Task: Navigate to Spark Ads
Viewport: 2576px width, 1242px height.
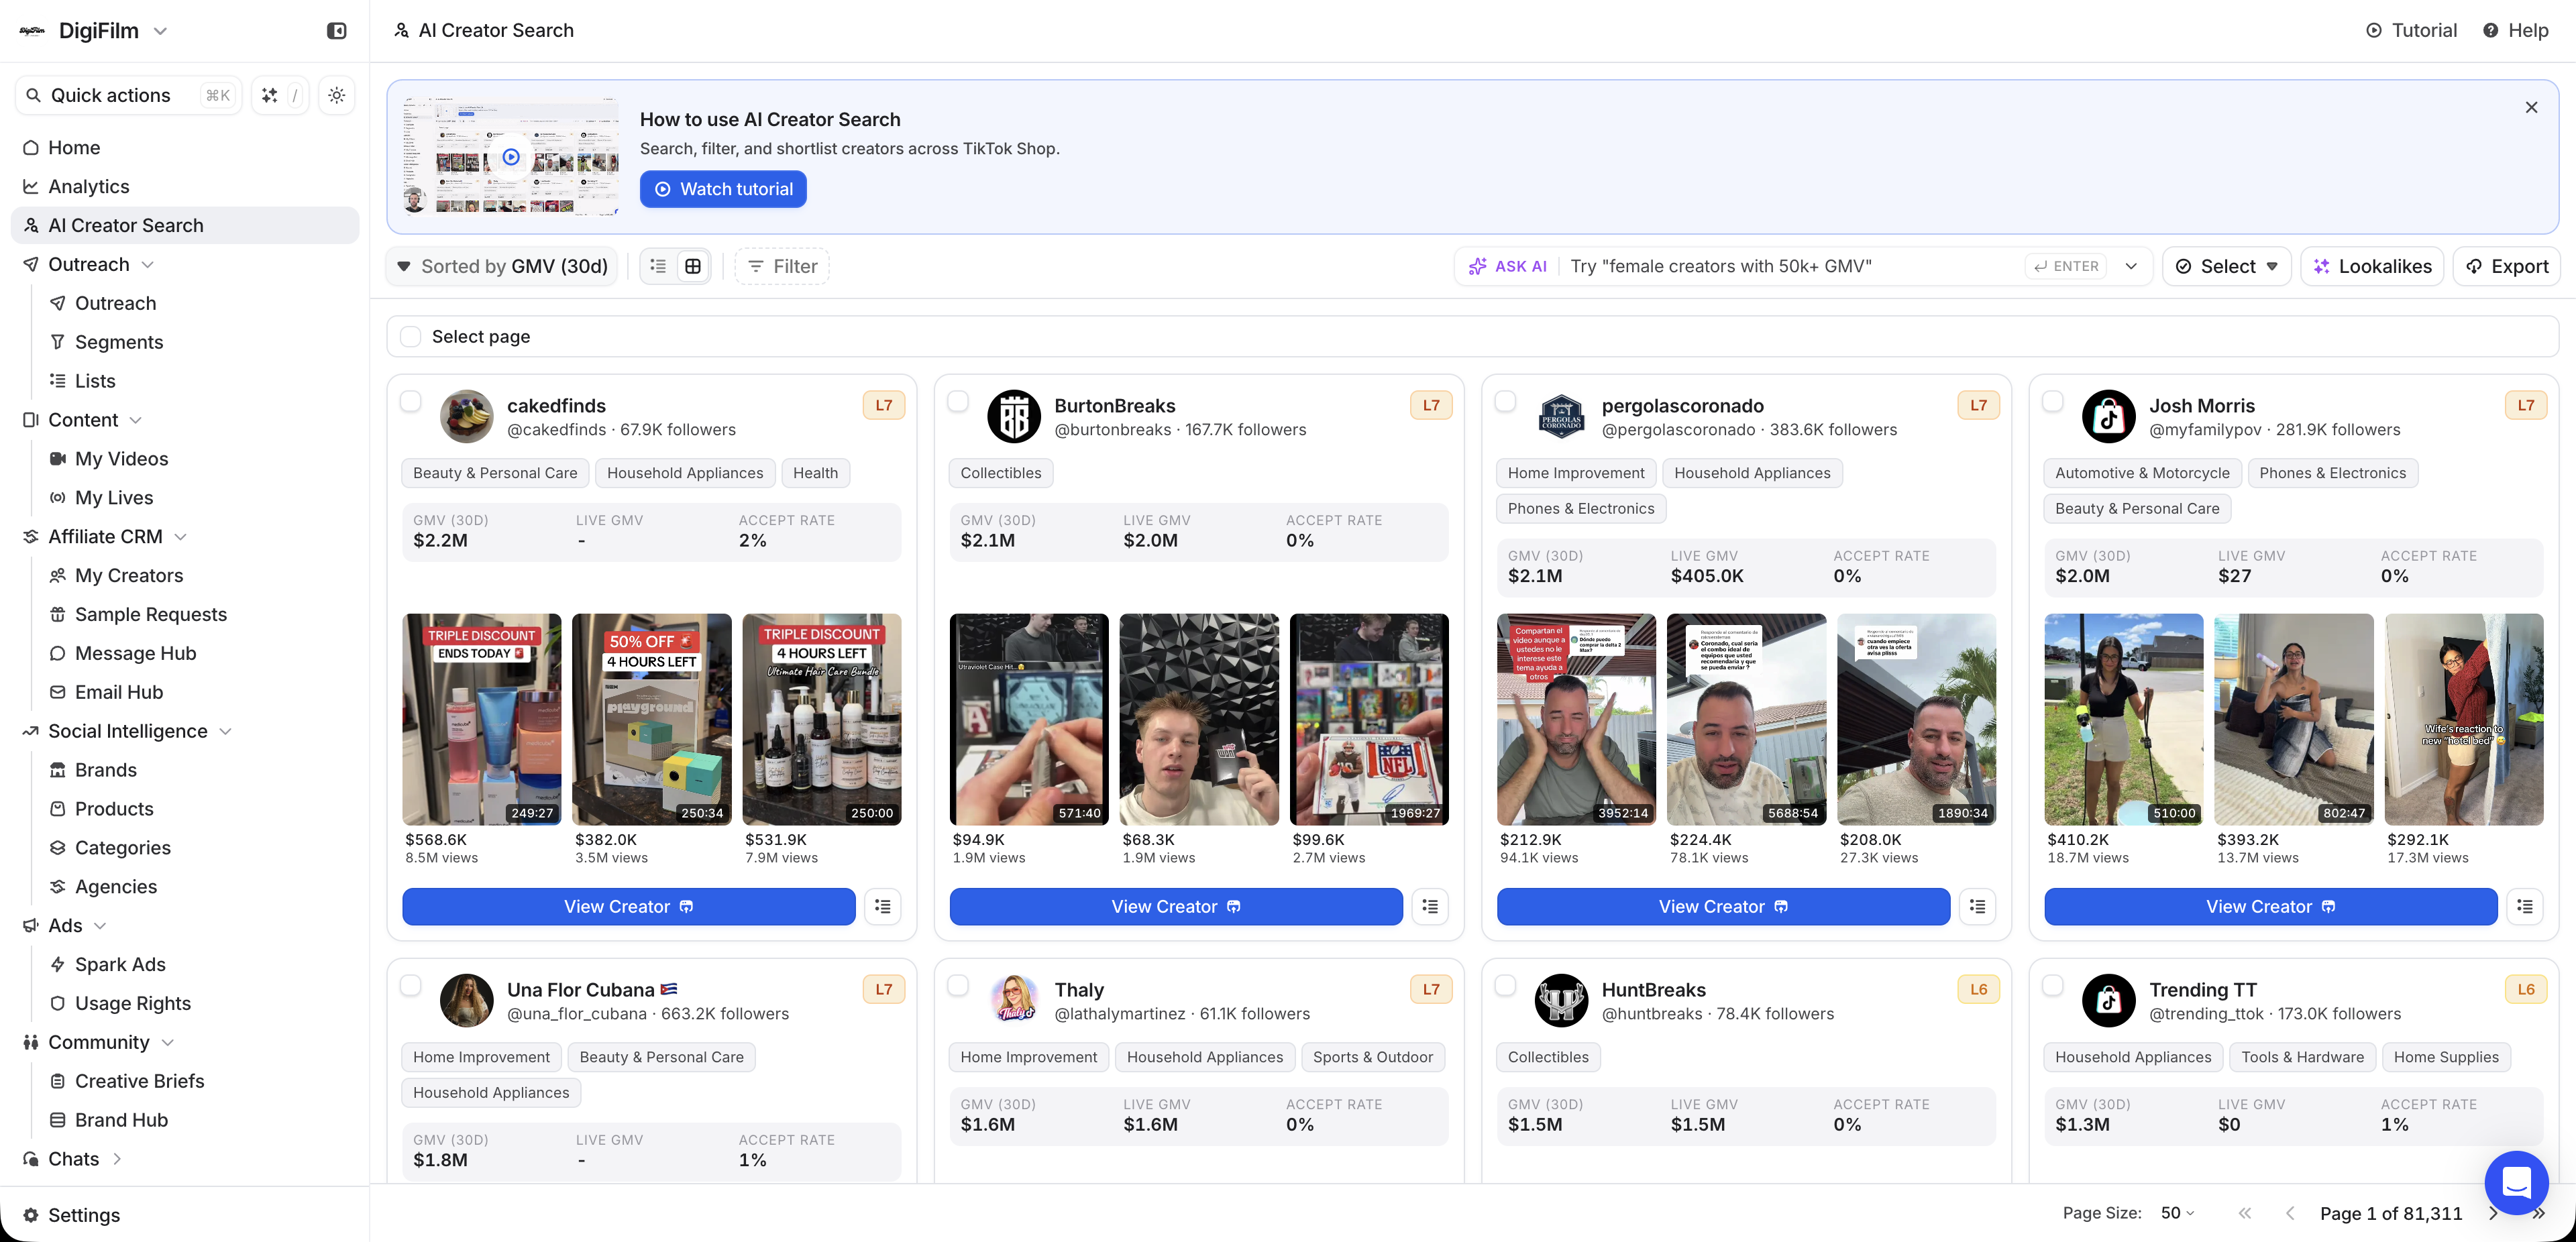Action: [120, 964]
